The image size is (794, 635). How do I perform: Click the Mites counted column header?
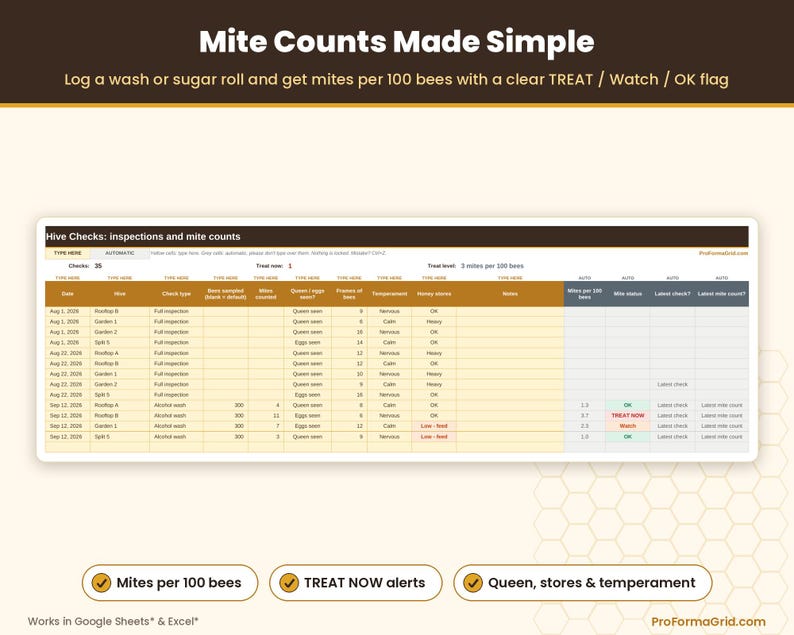(266, 294)
